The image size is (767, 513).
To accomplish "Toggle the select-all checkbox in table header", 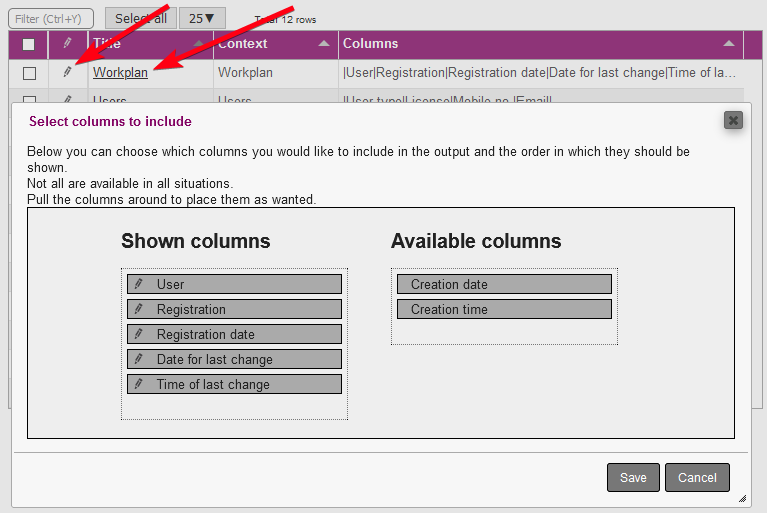I will pos(29,44).
